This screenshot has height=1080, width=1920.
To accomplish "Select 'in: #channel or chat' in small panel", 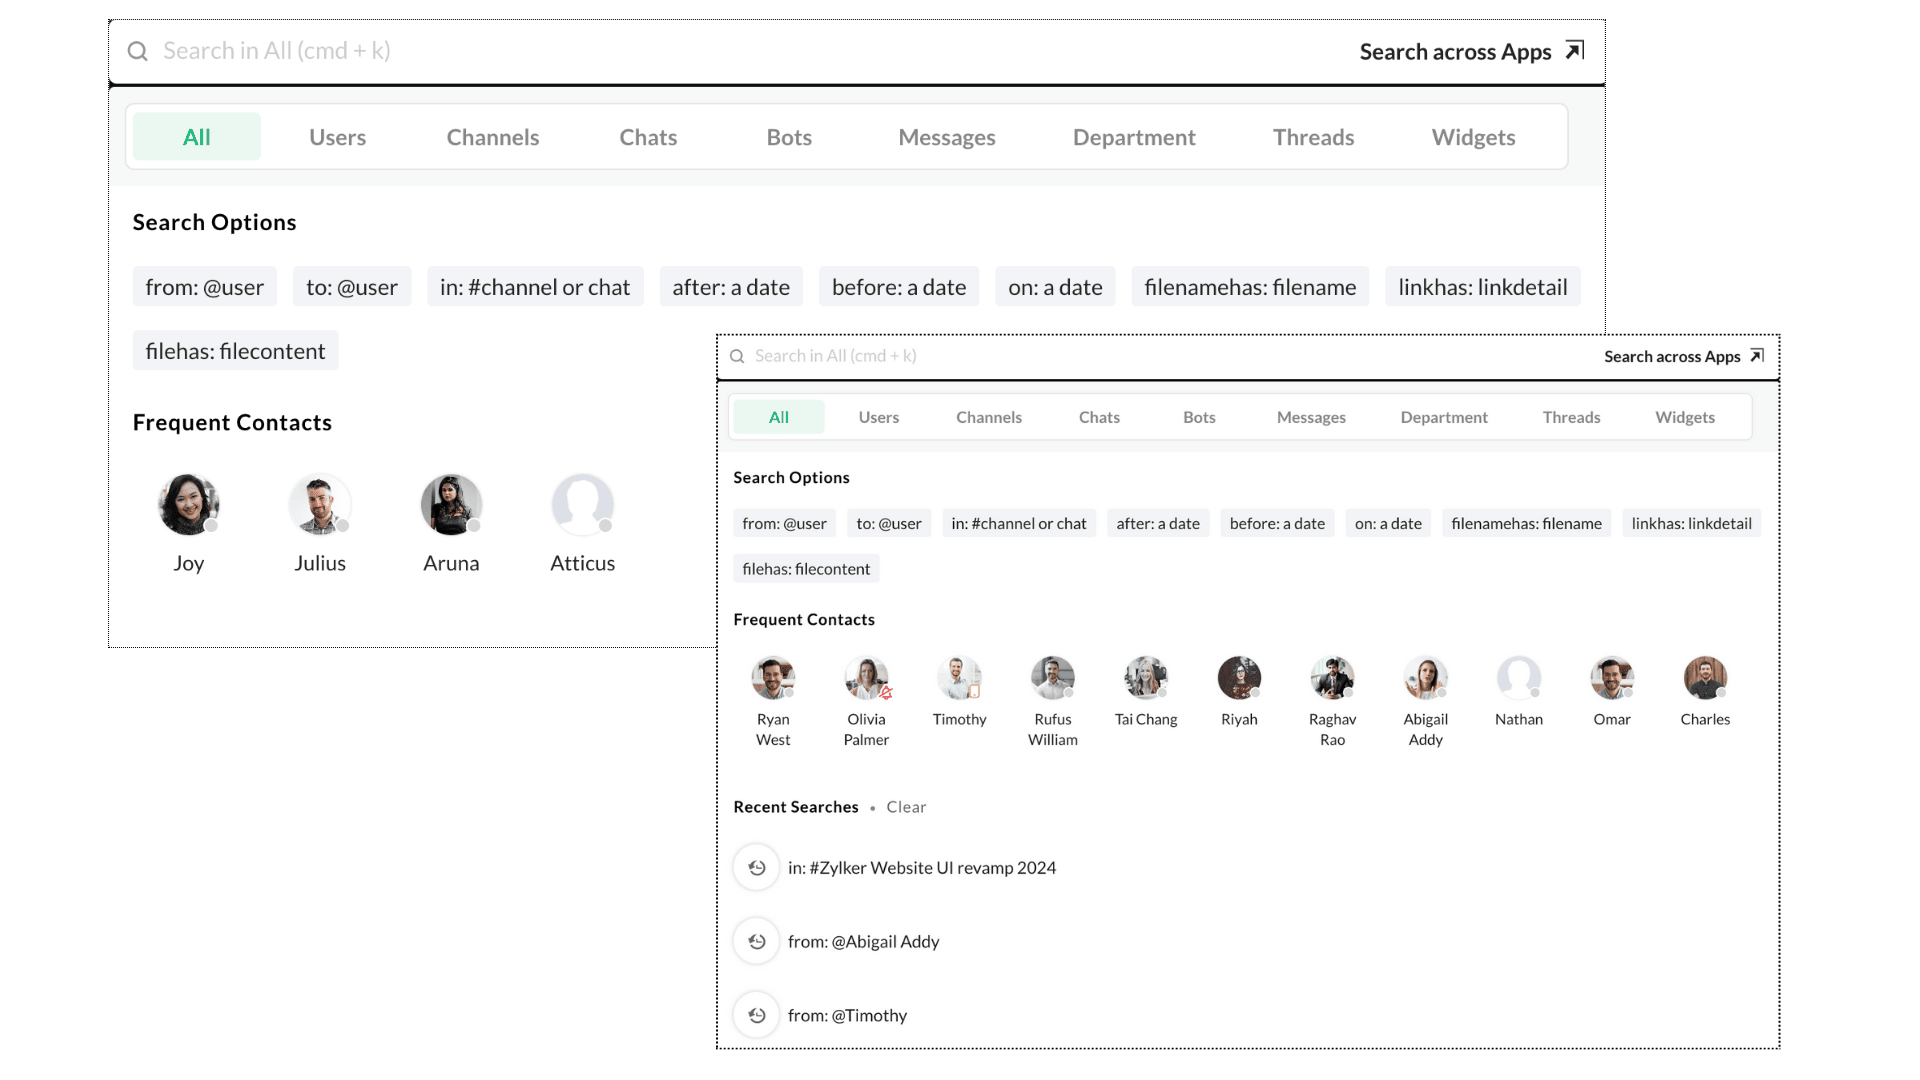I will pos(1018,523).
